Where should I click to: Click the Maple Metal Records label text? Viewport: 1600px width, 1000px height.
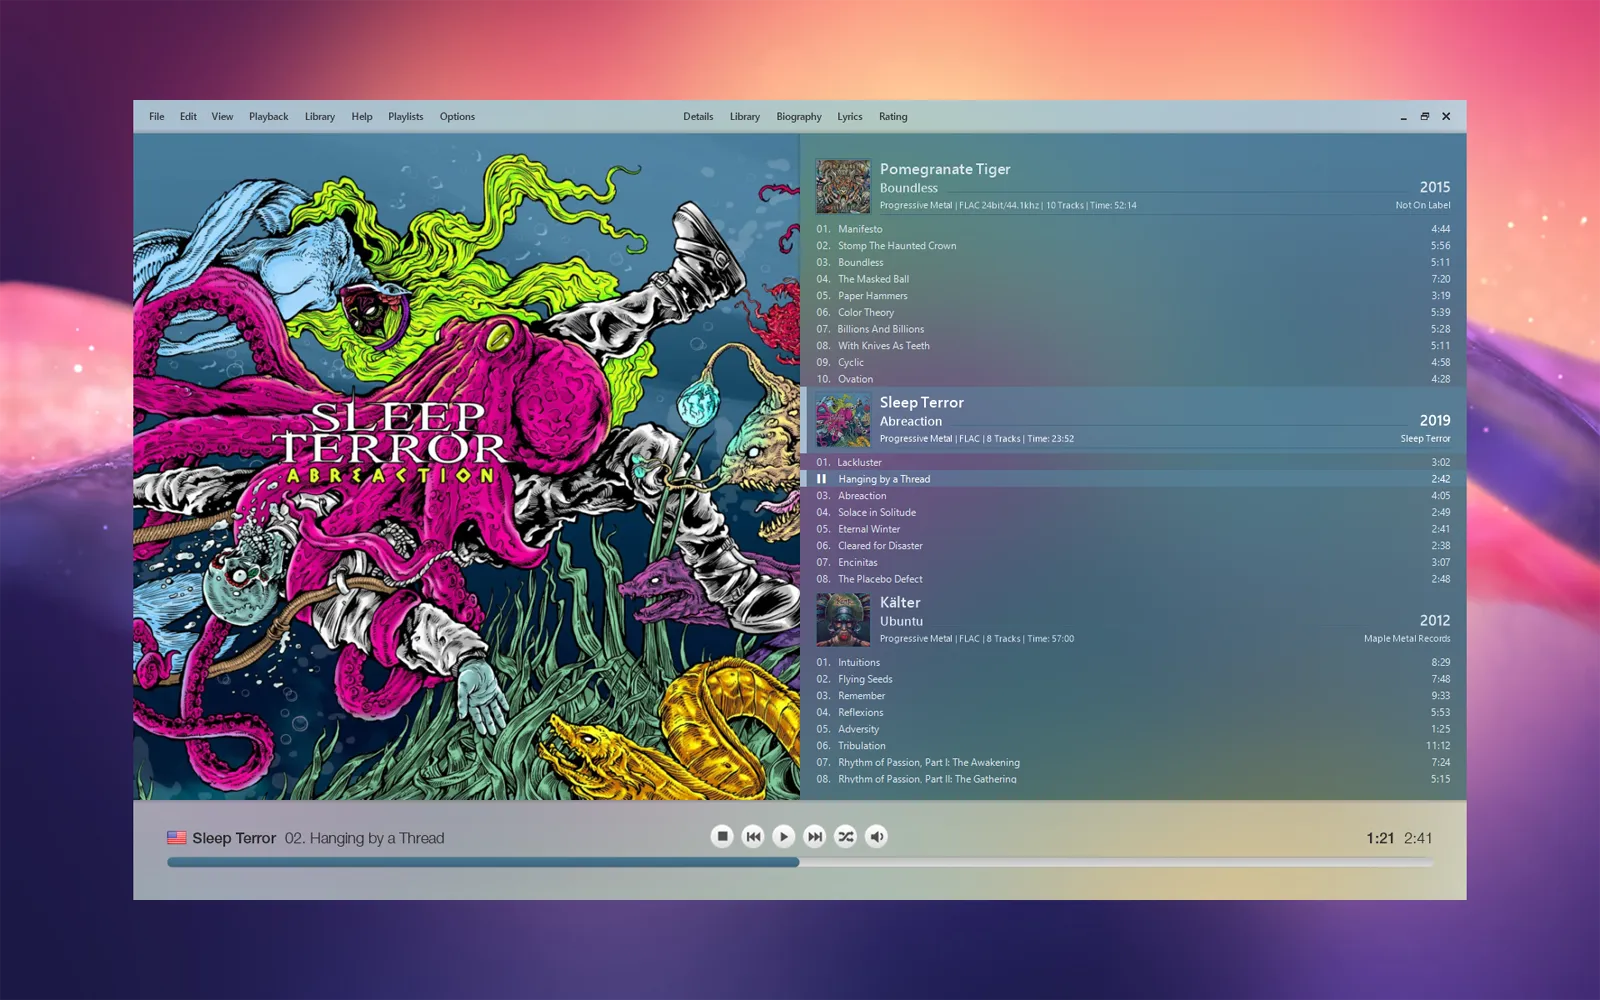[x=1406, y=639]
